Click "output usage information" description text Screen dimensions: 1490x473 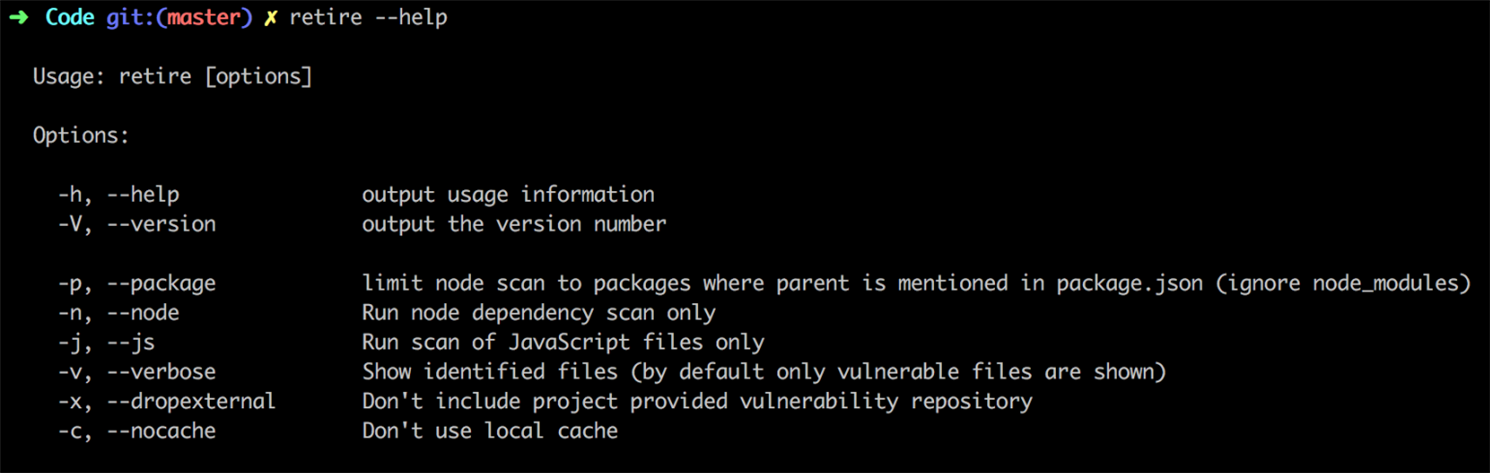click(508, 195)
